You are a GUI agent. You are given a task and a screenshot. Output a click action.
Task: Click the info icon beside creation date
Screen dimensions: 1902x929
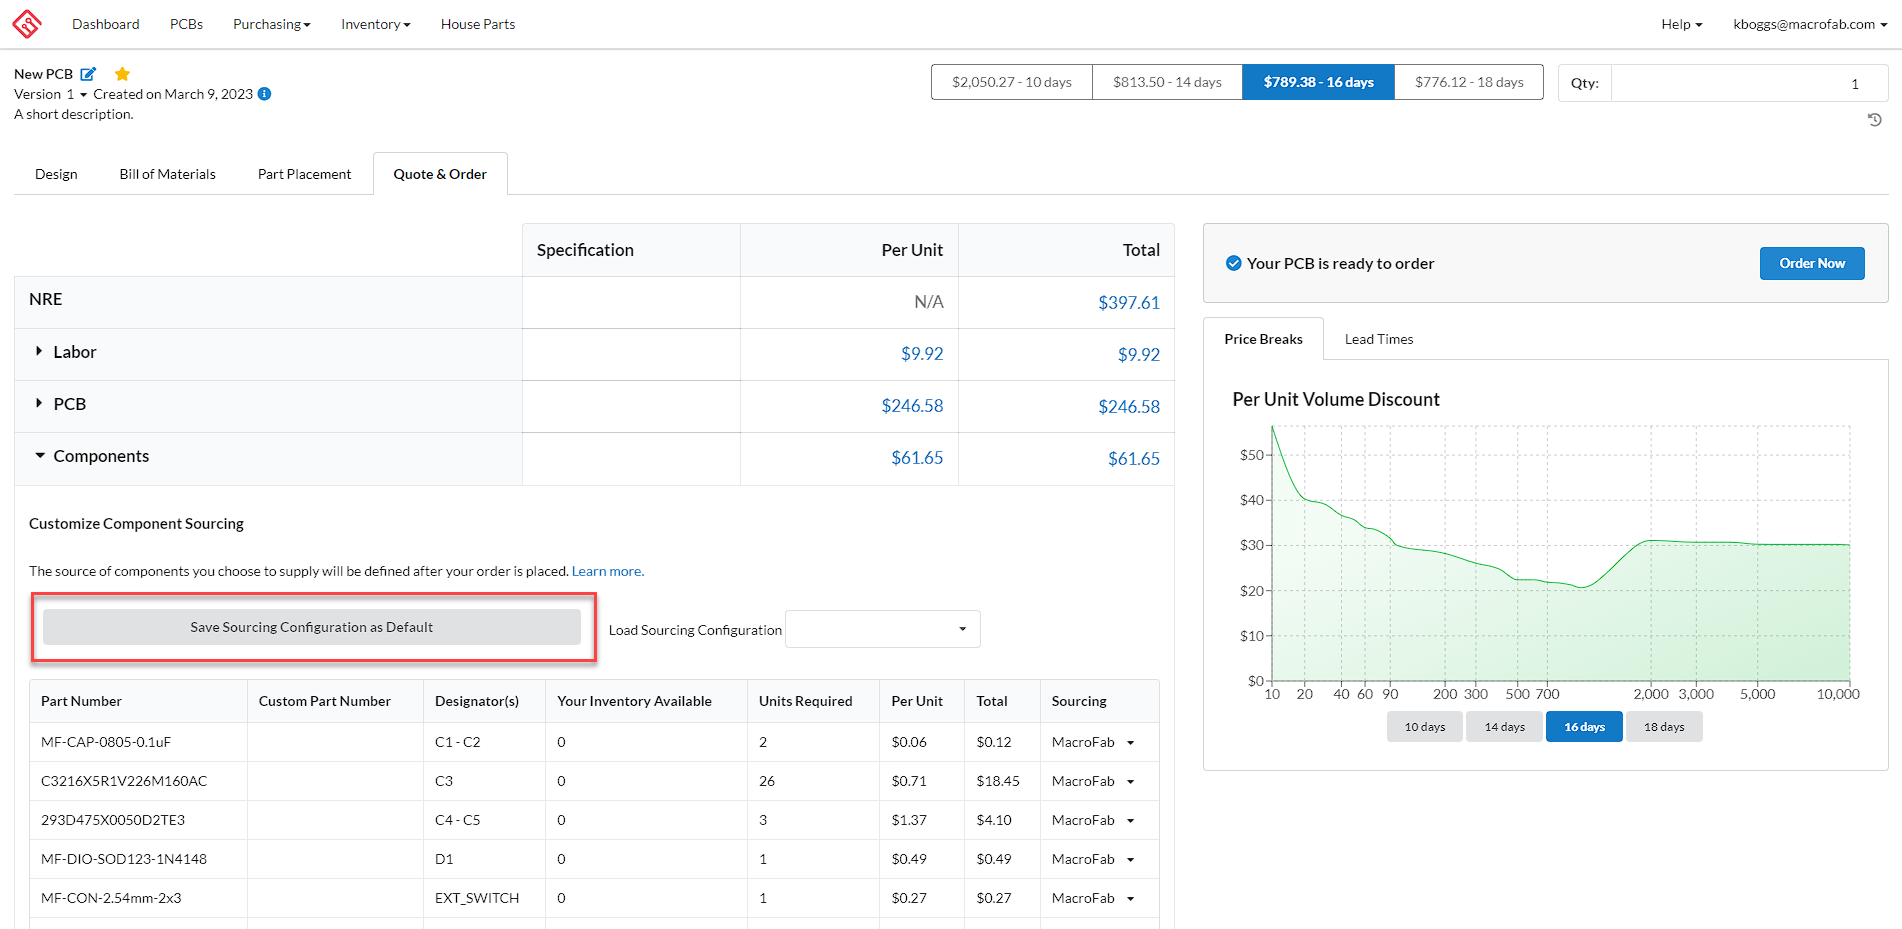tap(264, 94)
